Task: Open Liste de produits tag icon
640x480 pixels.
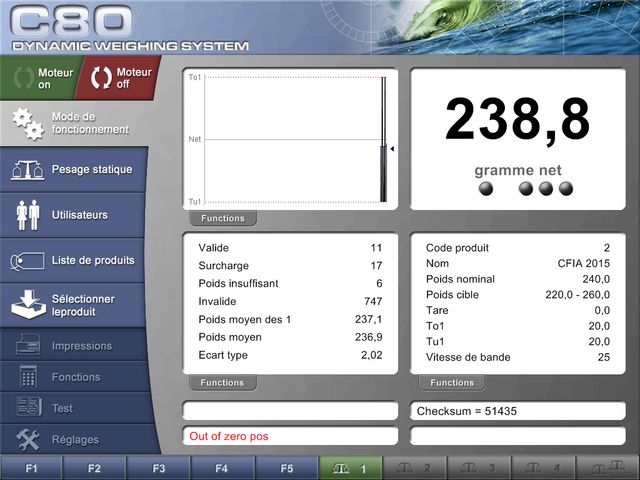Action: point(27,261)
